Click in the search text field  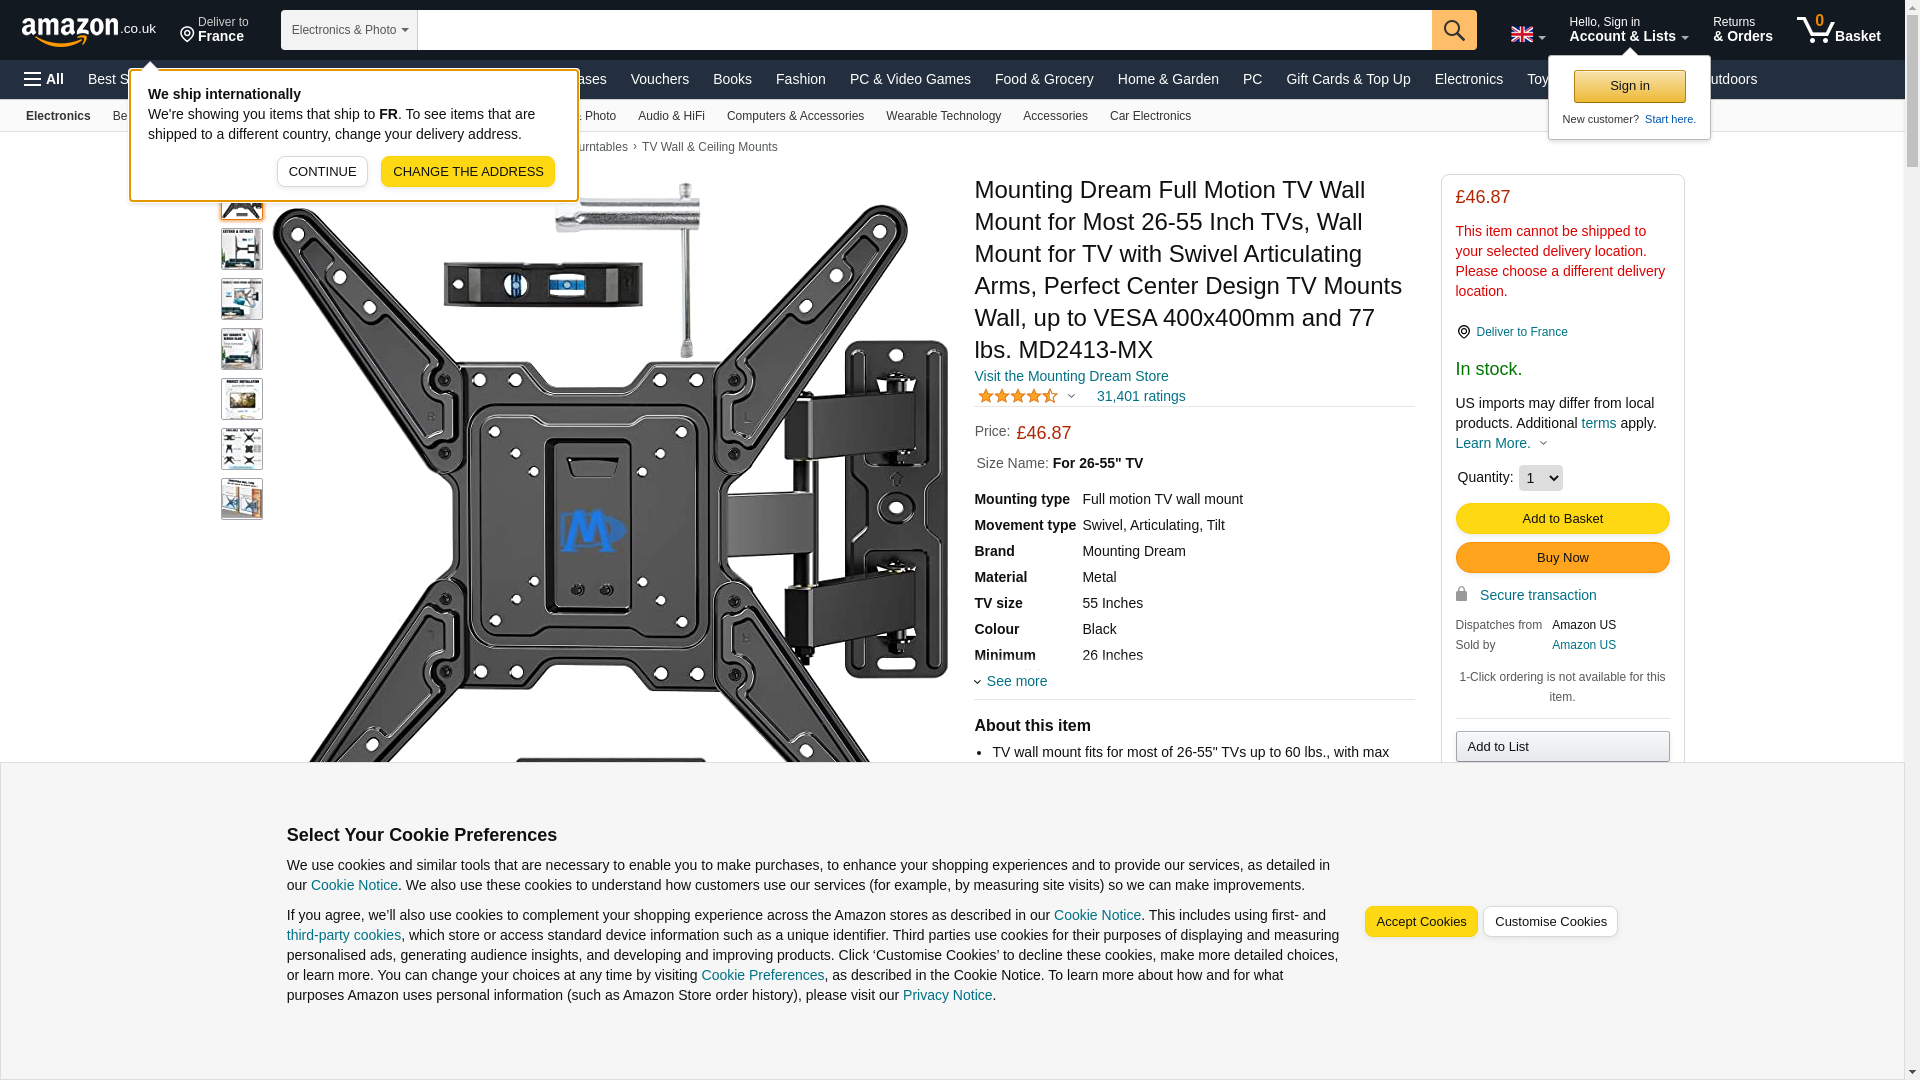click(x=923, y=30)
